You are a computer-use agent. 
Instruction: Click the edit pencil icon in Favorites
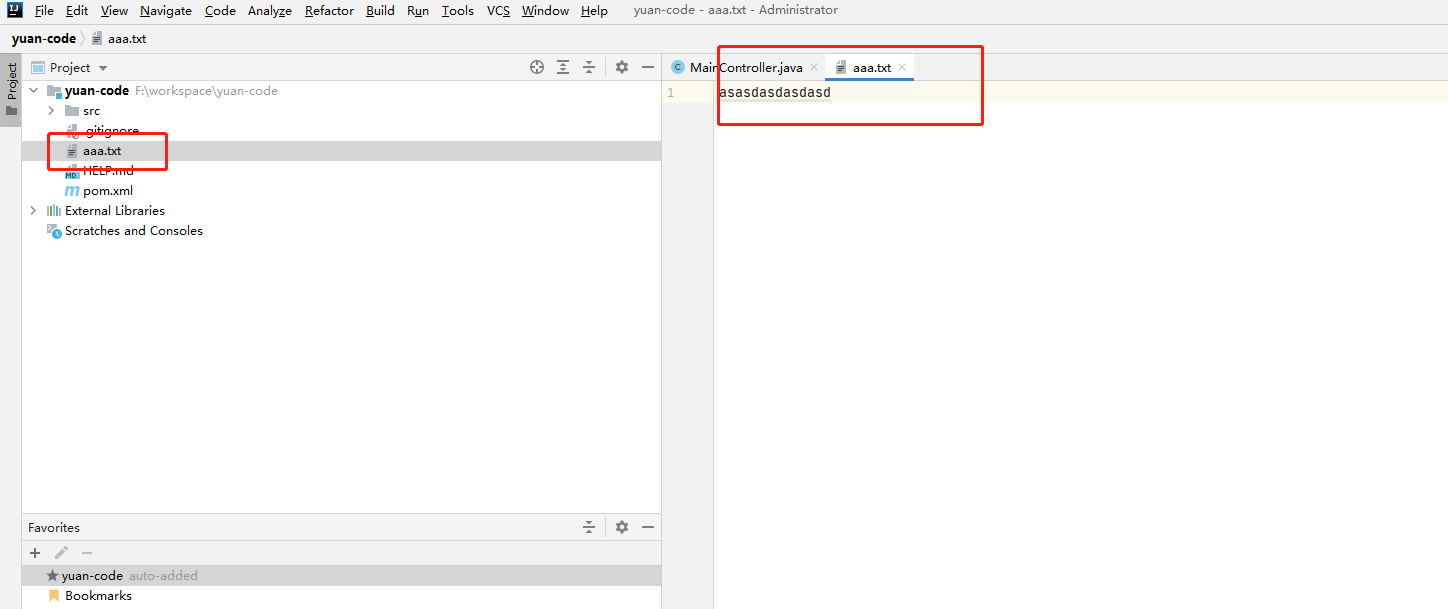point(61,553)
